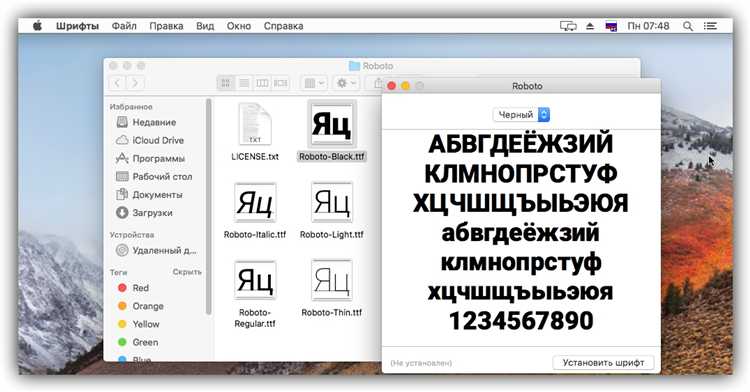Open the Вид menu
750x392 pixels.
[x=205, y=26]
